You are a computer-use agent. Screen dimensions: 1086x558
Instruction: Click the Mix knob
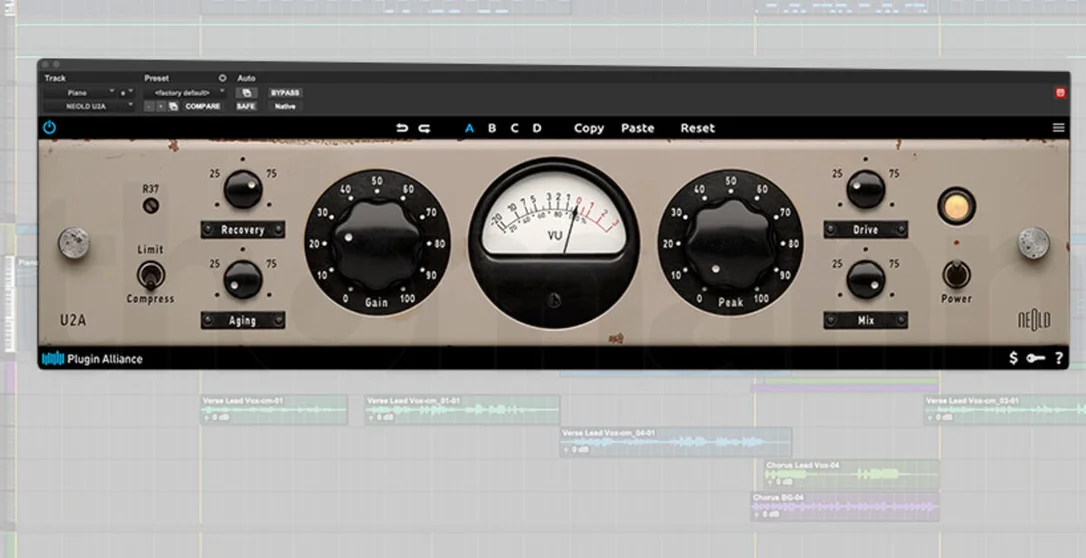click(866, 280)
